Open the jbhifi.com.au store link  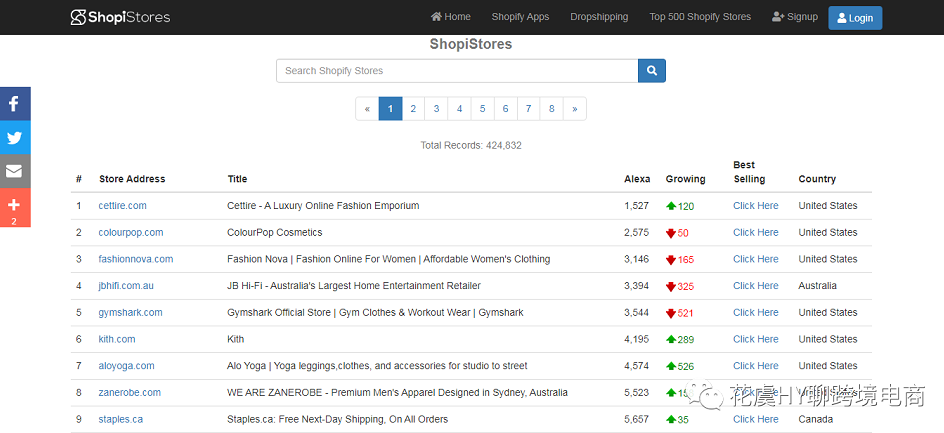(126, 286)
